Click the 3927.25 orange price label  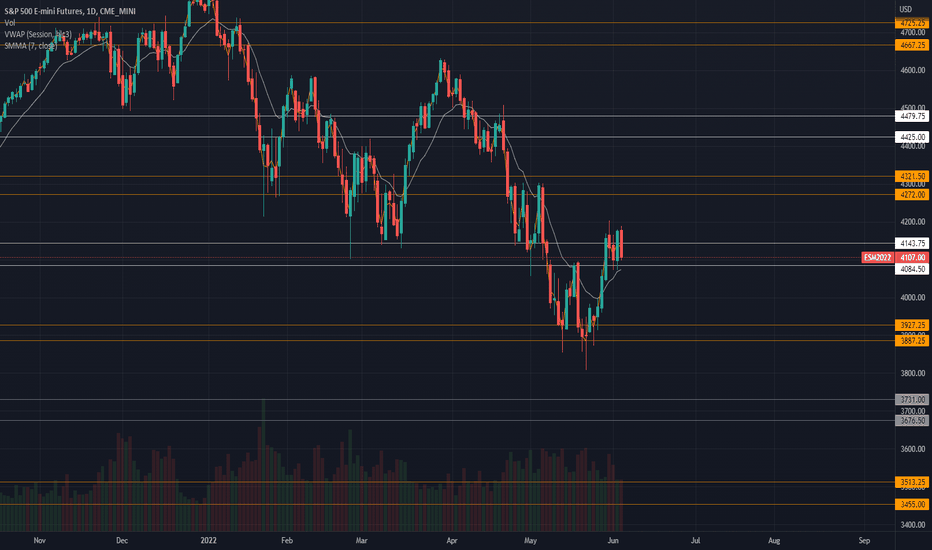912,325
